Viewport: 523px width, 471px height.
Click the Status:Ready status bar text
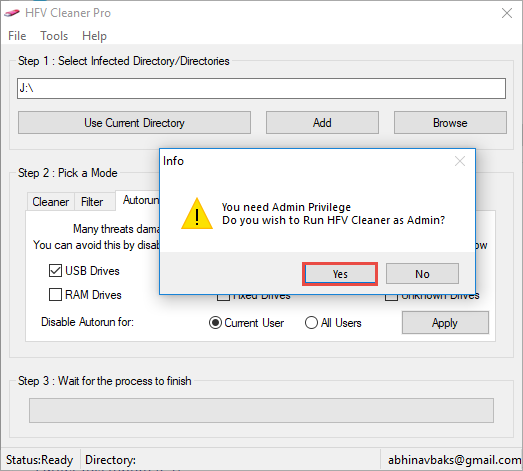click(x=39, y=460)
